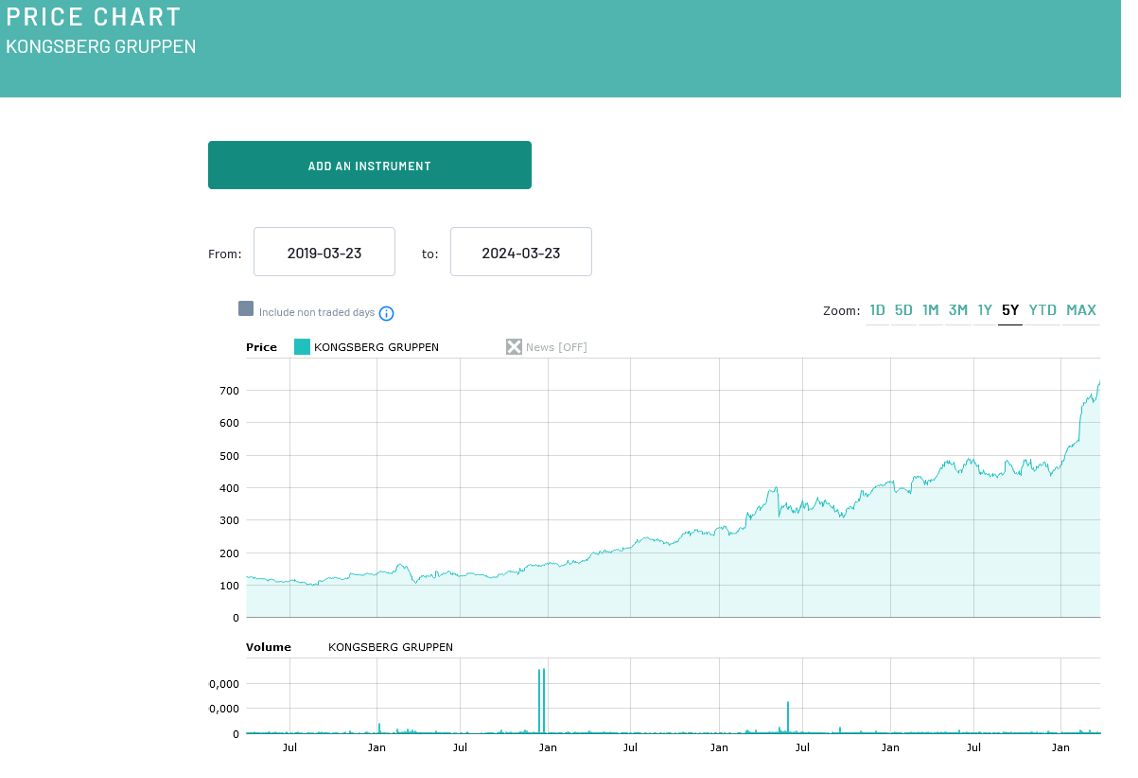Switch the chart to YTD range
1138x778 pixels.
point(1042,310)
